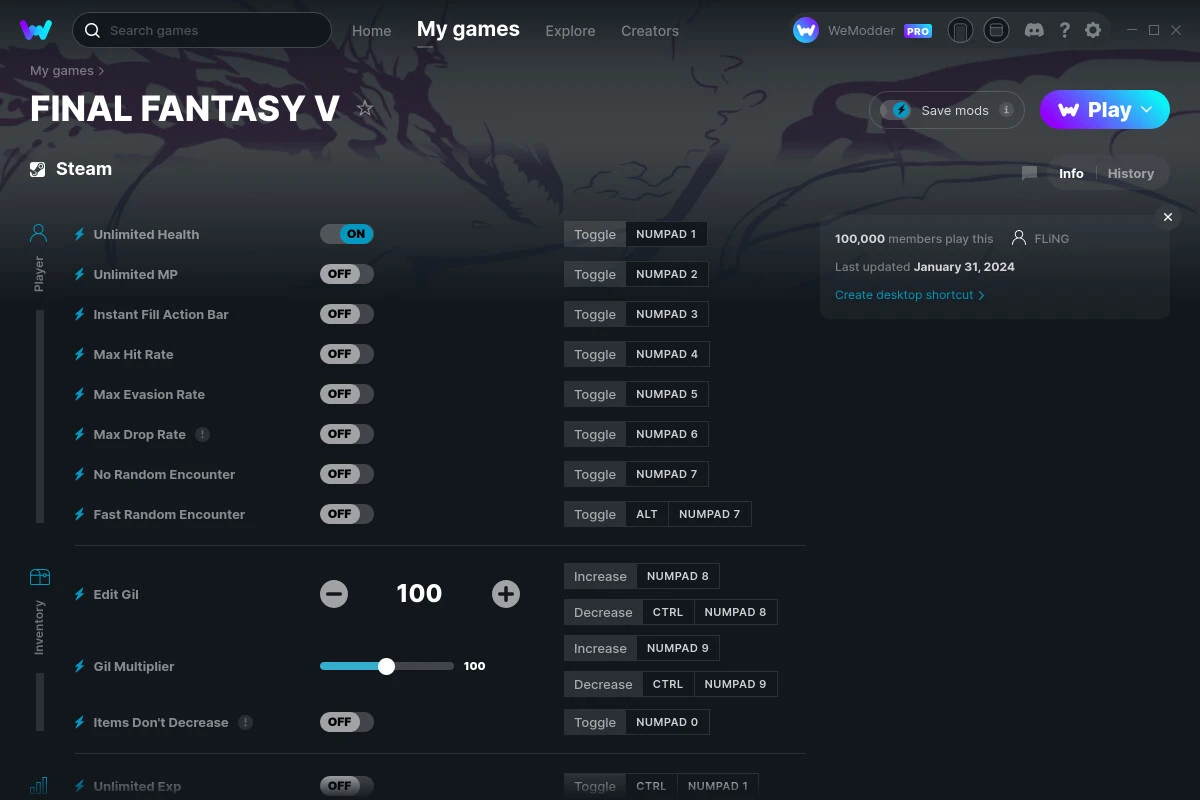Image resolution: width=1200 pixels, height=800 pixels.
Task: Click the My games breadcrumb link
Action: 62,71
